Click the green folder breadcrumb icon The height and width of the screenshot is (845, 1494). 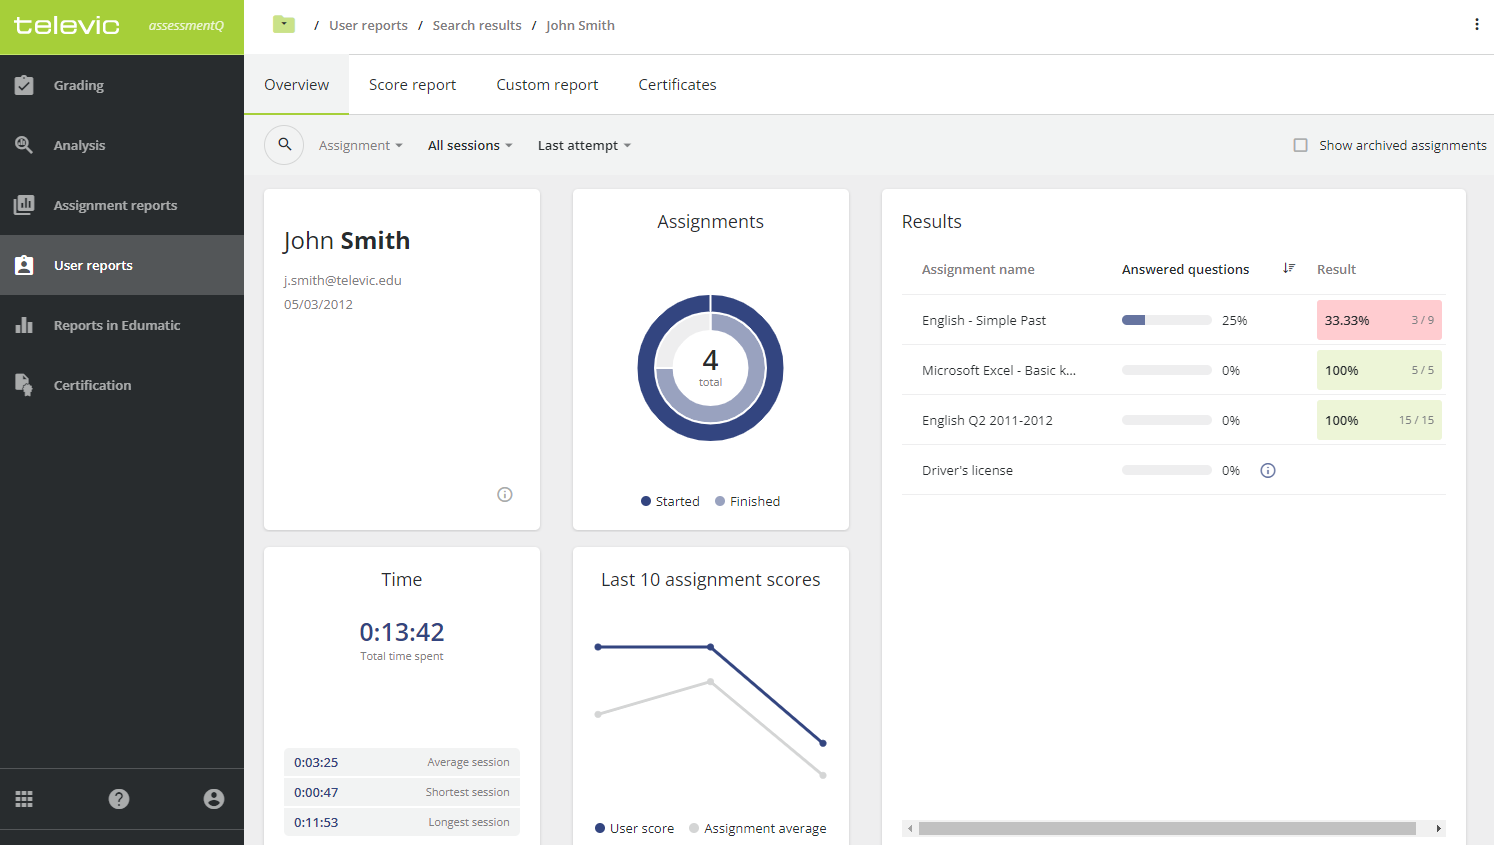[284, 24]
